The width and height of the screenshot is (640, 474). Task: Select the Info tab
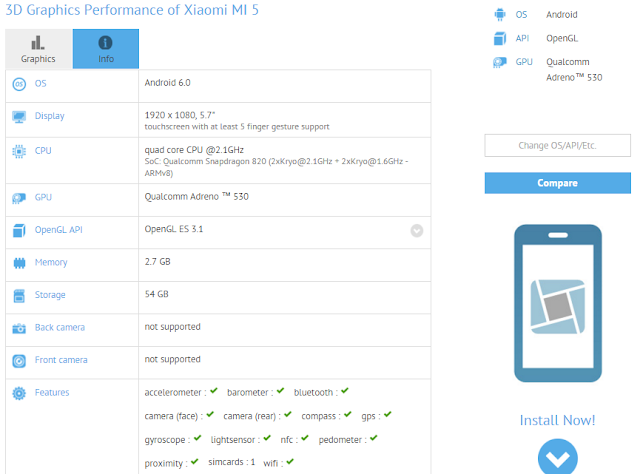(106, 49)
